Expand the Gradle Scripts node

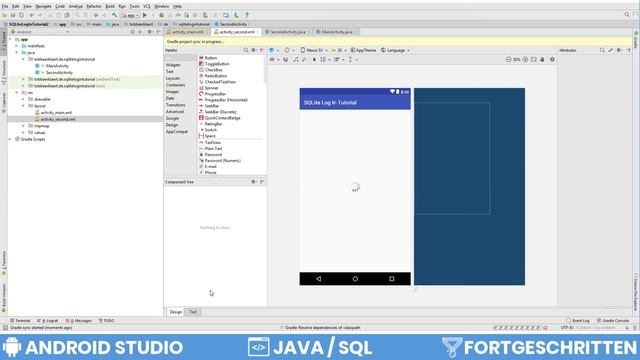tap(10, 139)
